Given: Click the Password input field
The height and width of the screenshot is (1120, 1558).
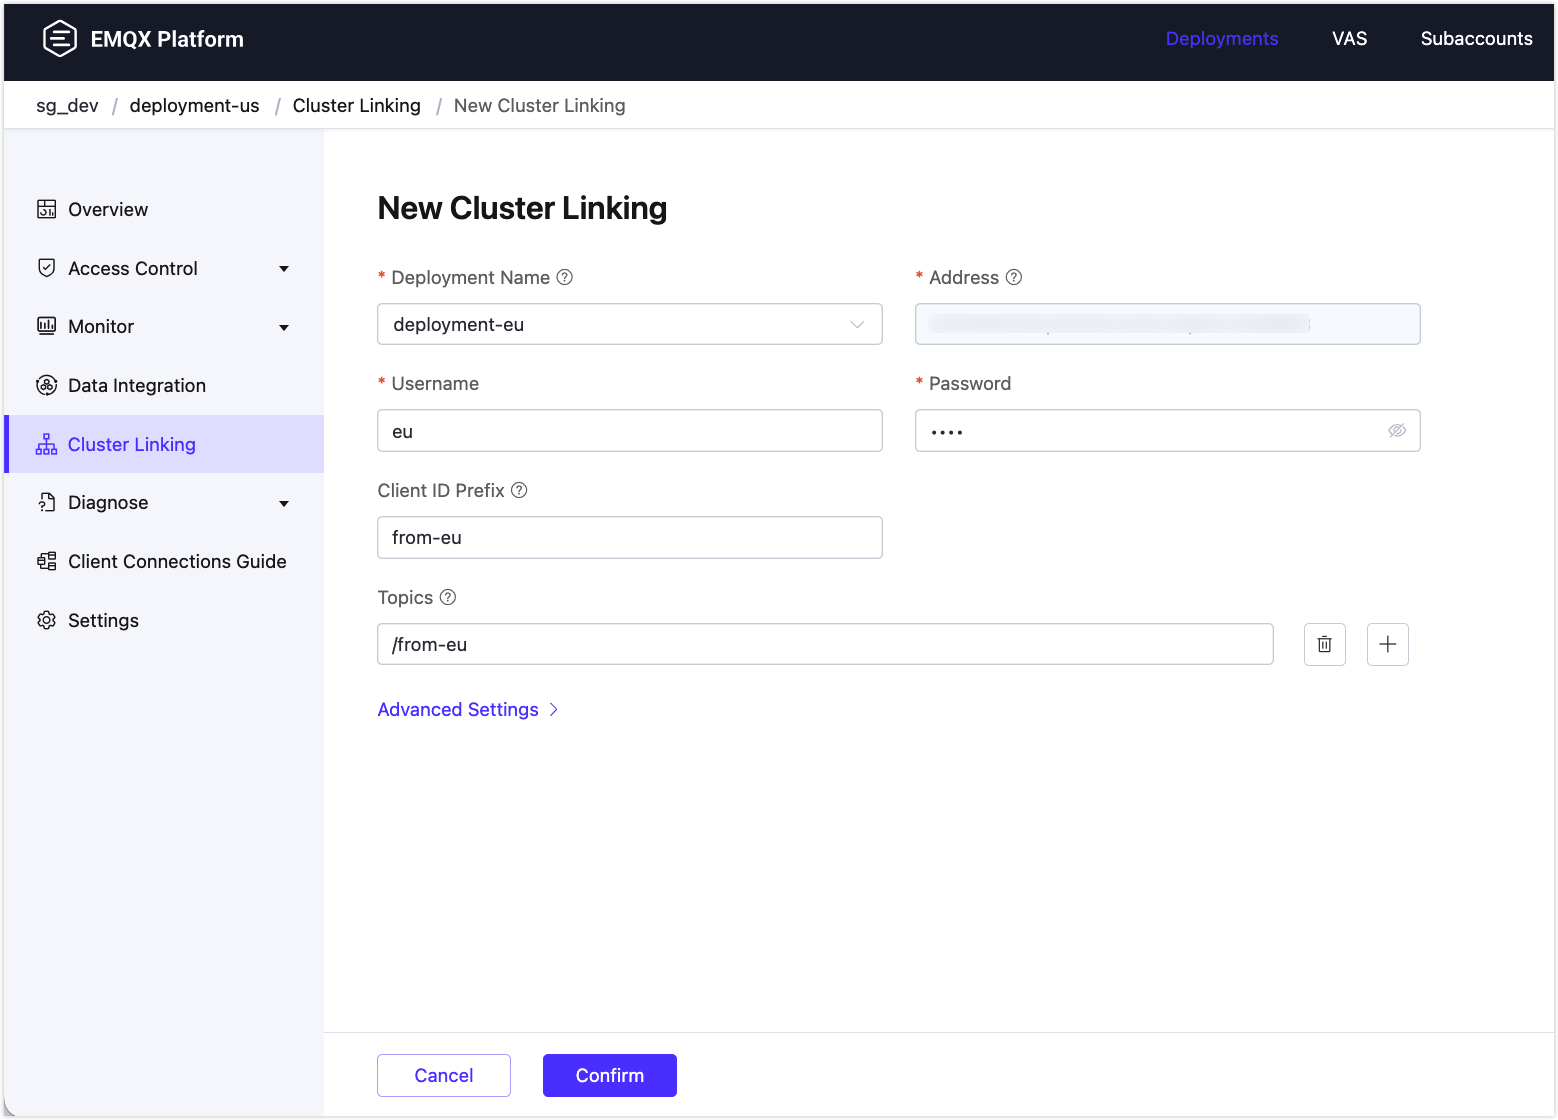Looking at the screenshot, I should (1167, 431).
